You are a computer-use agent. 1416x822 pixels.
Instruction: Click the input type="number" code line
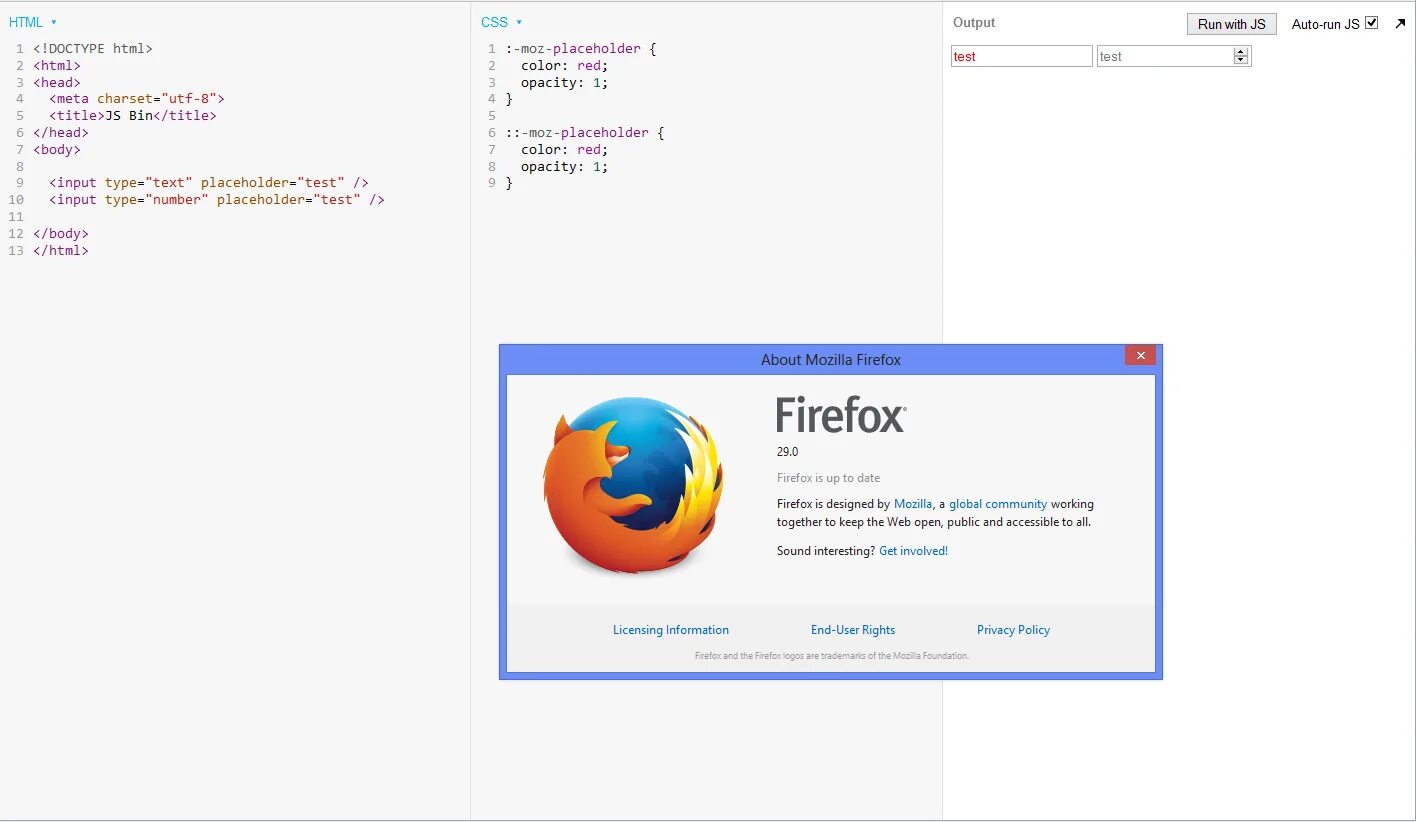(x=217, y=200)
